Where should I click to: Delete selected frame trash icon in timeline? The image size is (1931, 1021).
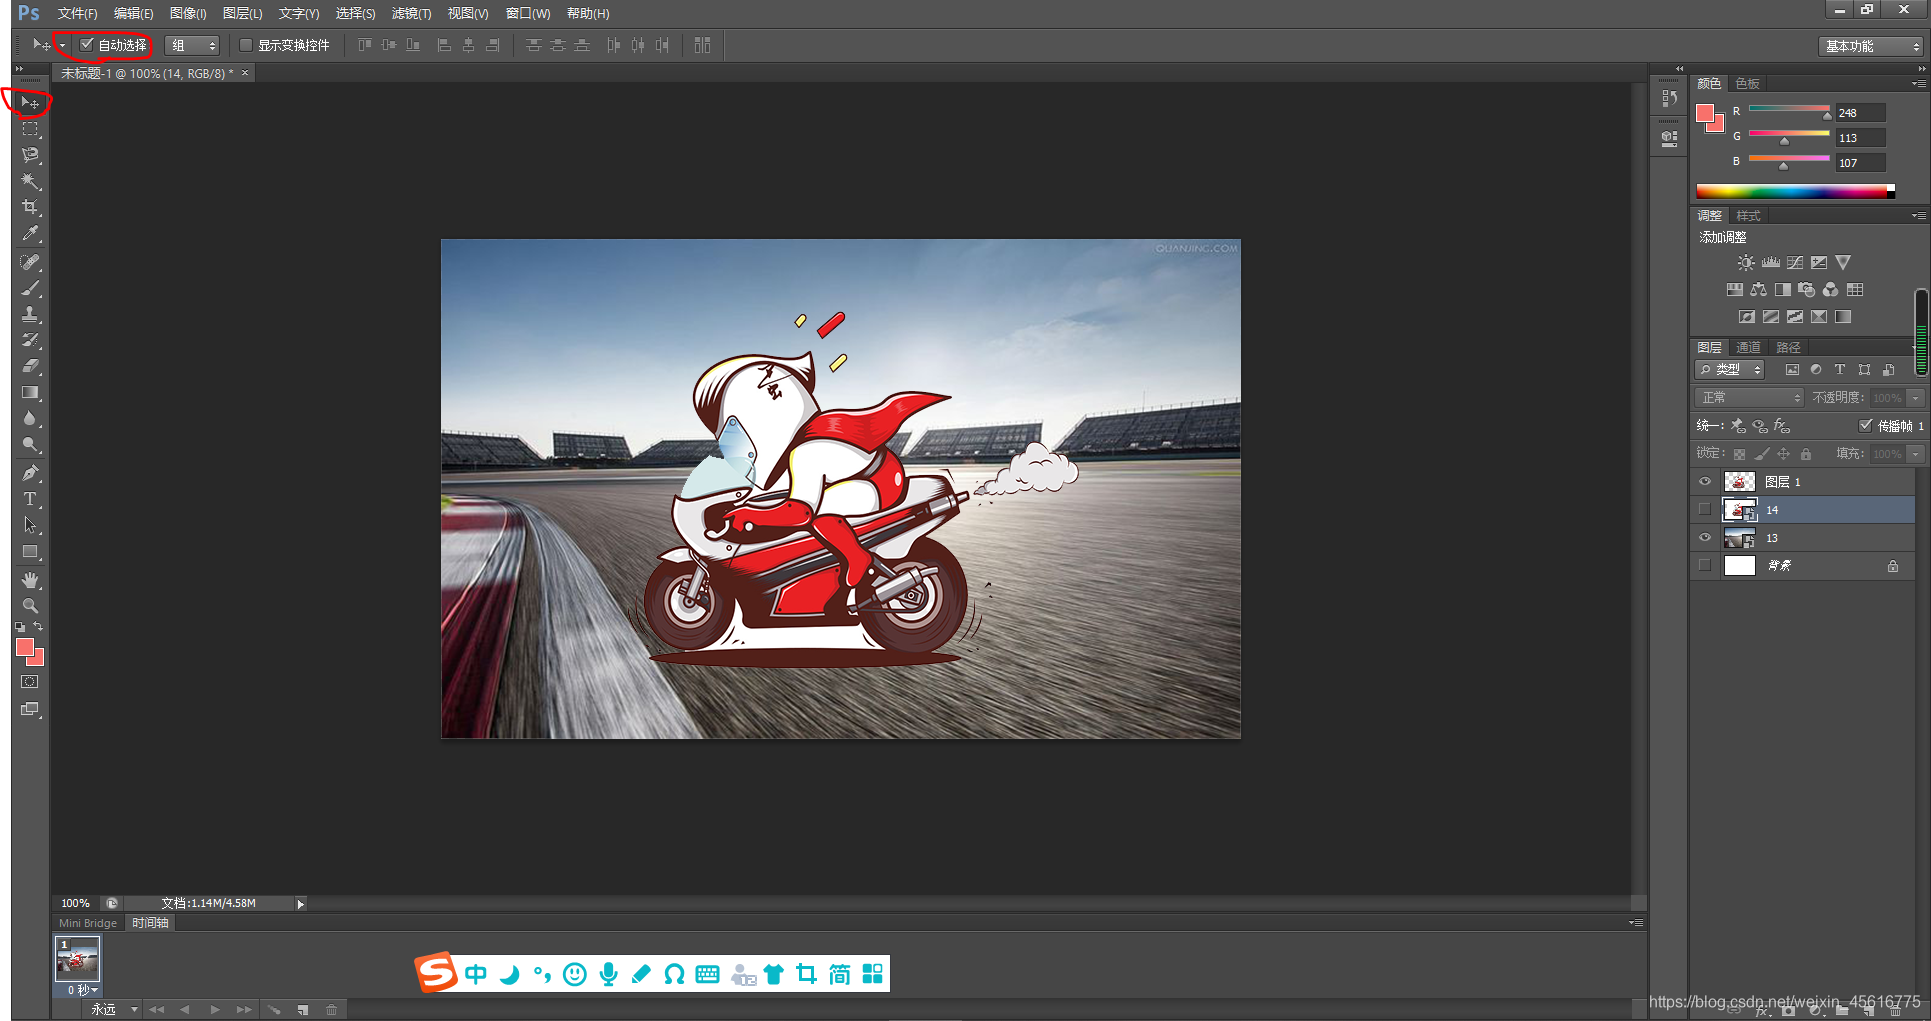pos(331,1010)
